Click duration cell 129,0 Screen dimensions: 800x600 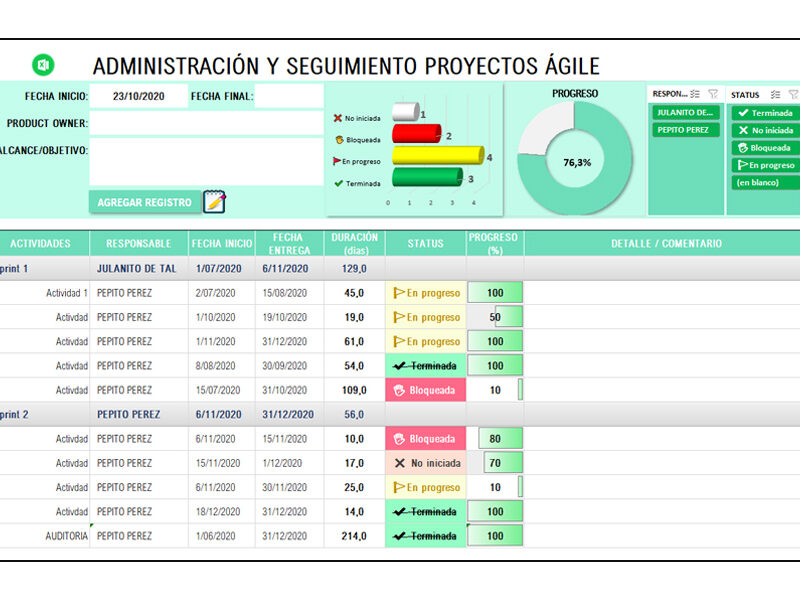[x=354, y=268]
